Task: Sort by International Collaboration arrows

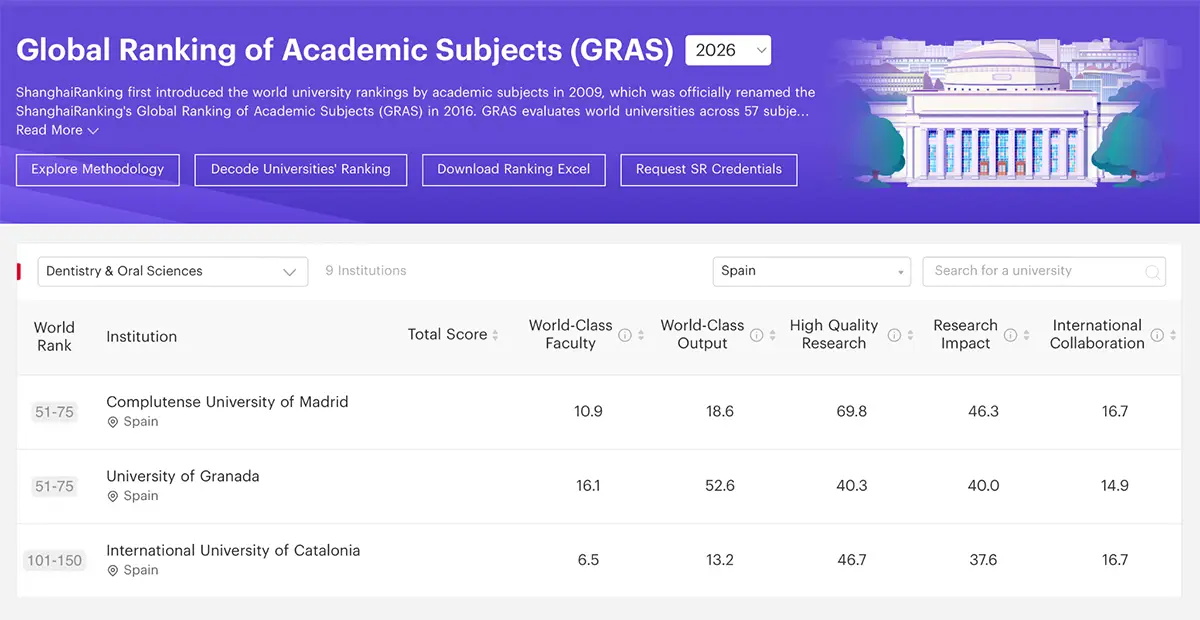Action: tap(1173, 335)
